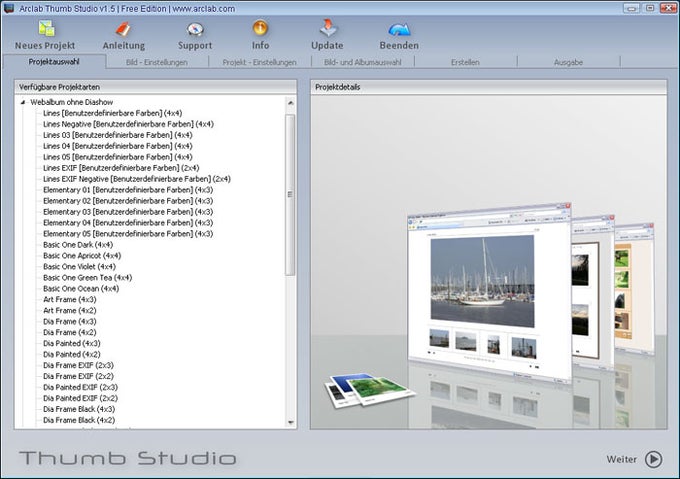Maximize the Thumb Studio window
The width and height of the screenshot is (680, 479).
coord(650,8)
